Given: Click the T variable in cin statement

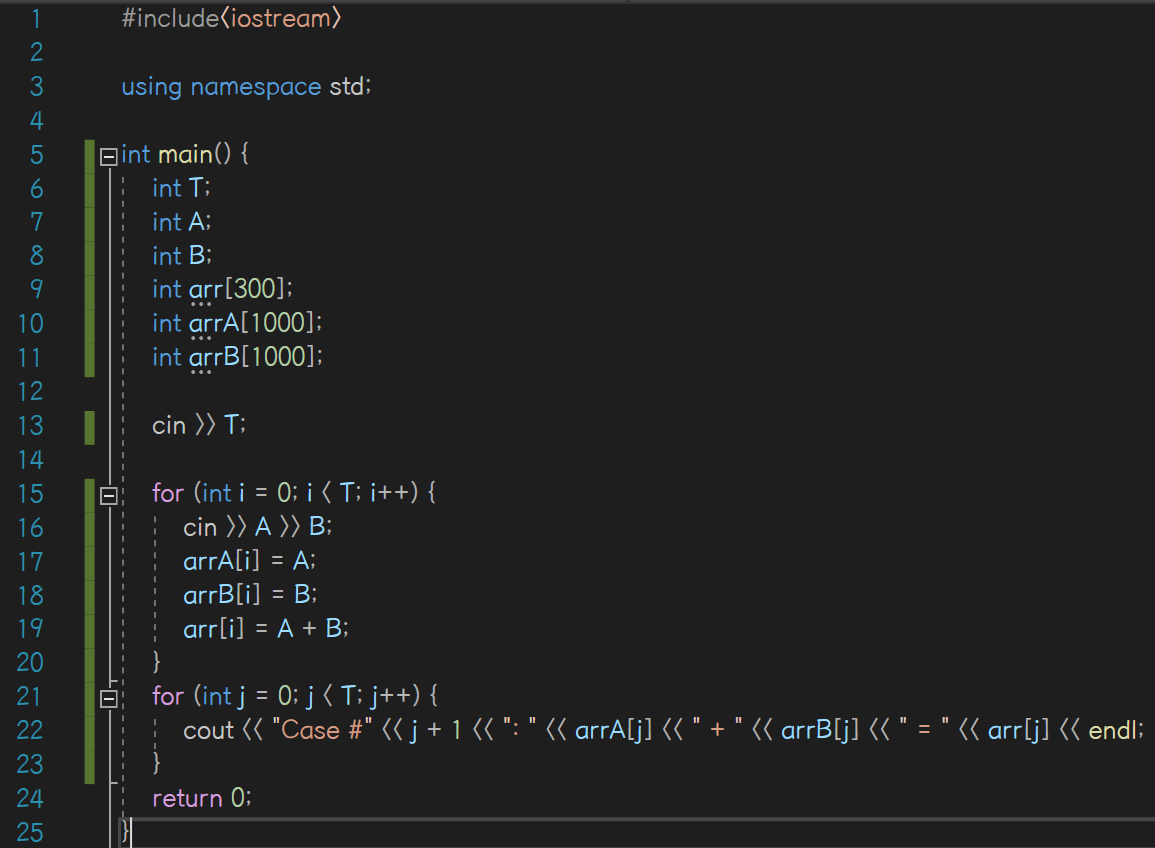Looking at the screenshot, I should coord(231,425).
